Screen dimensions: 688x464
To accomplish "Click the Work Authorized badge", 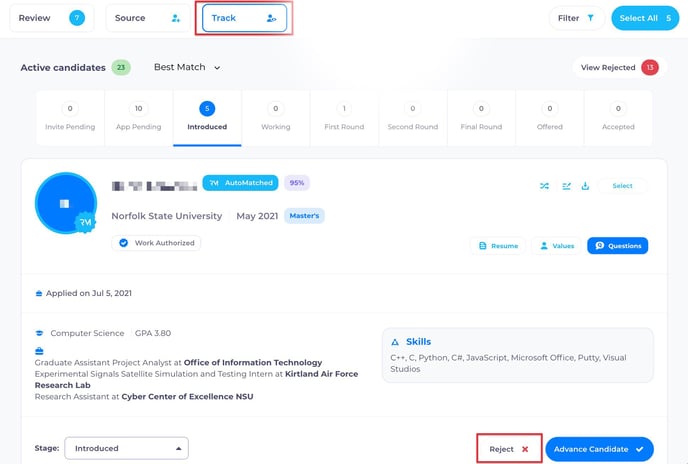I will click(156, 243).
